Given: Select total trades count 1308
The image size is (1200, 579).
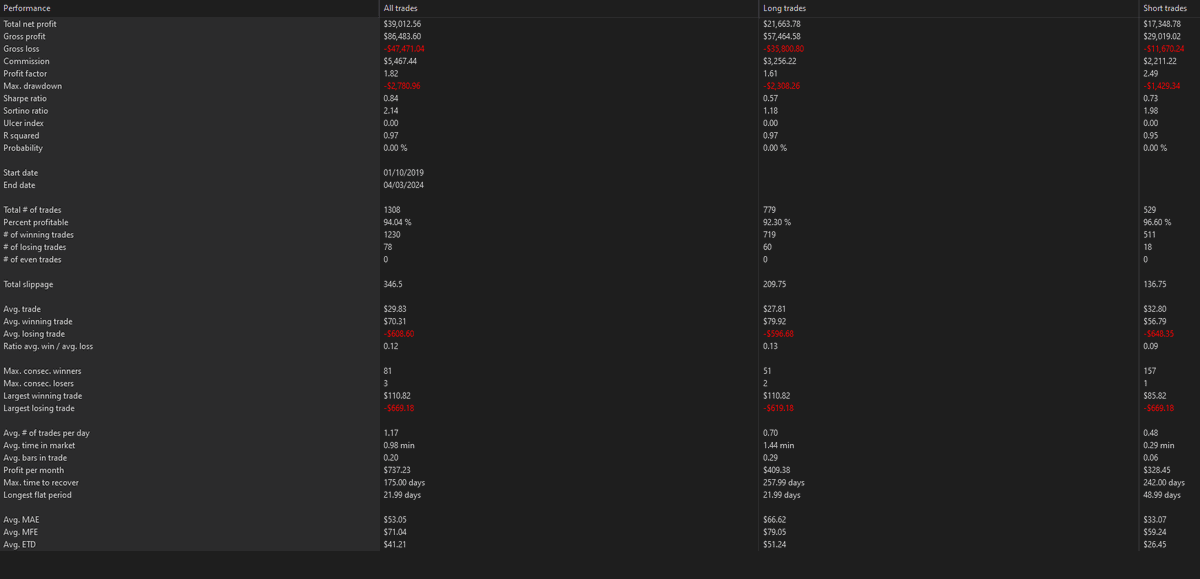Looking at the screenshot, I should (392, 210).
